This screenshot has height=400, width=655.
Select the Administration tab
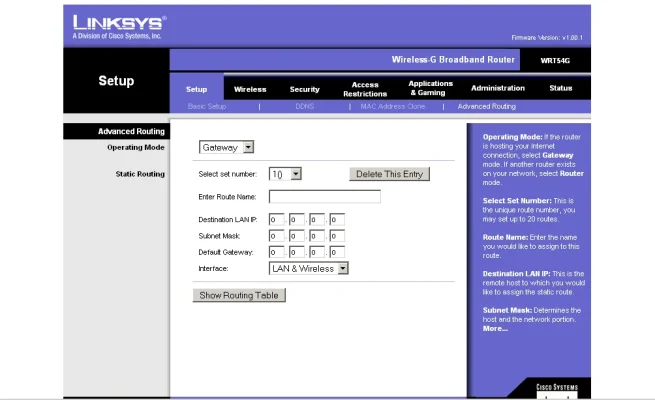pos(497,89)
